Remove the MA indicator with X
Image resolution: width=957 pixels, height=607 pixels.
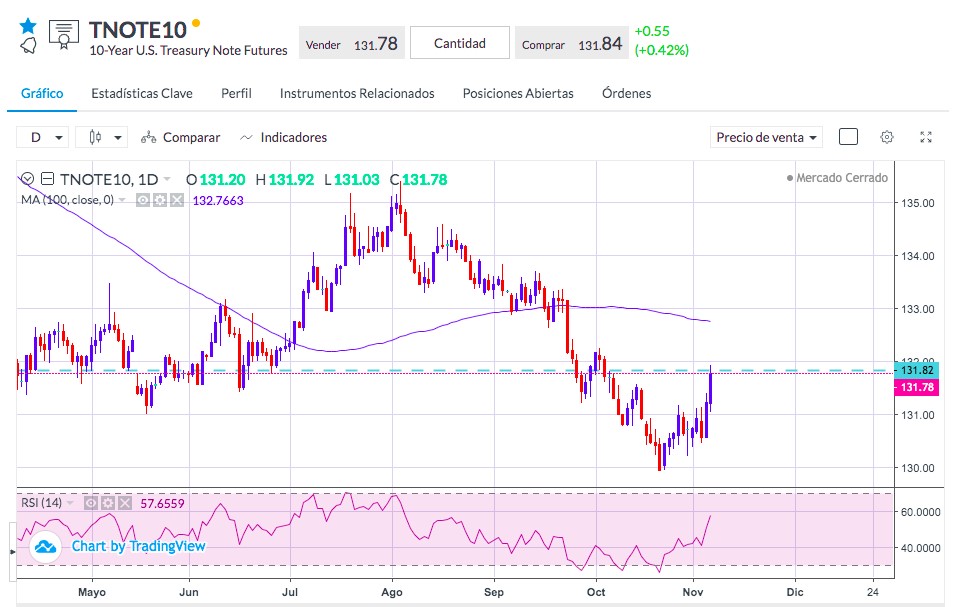point(177,200)
